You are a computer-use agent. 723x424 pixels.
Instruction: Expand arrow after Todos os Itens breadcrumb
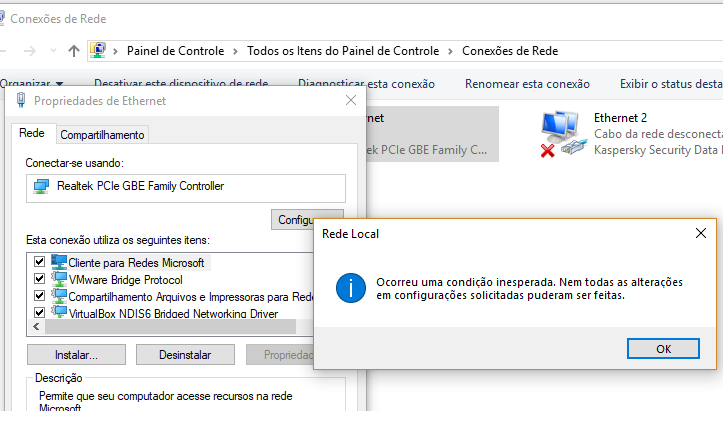pos(451,50)
